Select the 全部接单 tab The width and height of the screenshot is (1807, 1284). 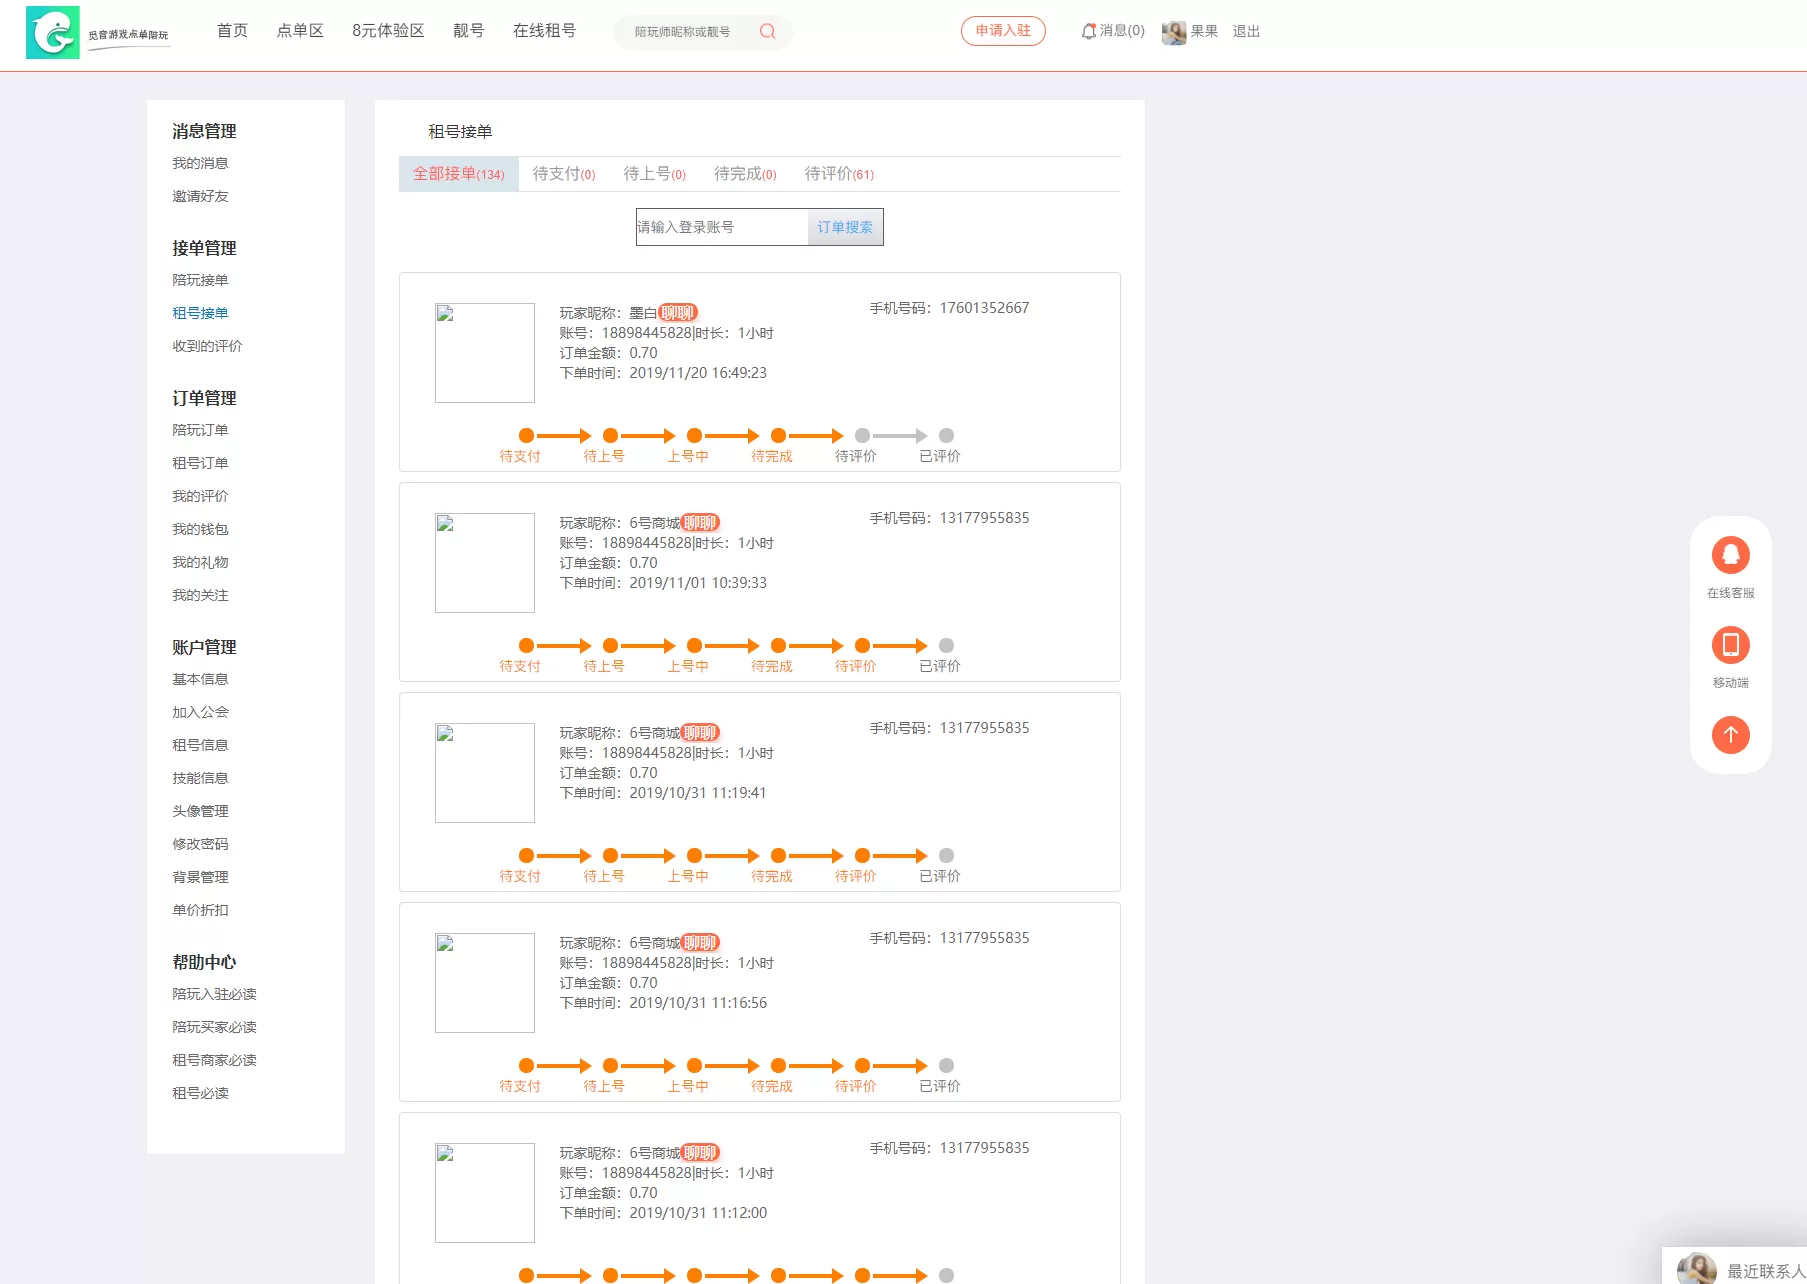pyautogui.click(x=458, y=174)
